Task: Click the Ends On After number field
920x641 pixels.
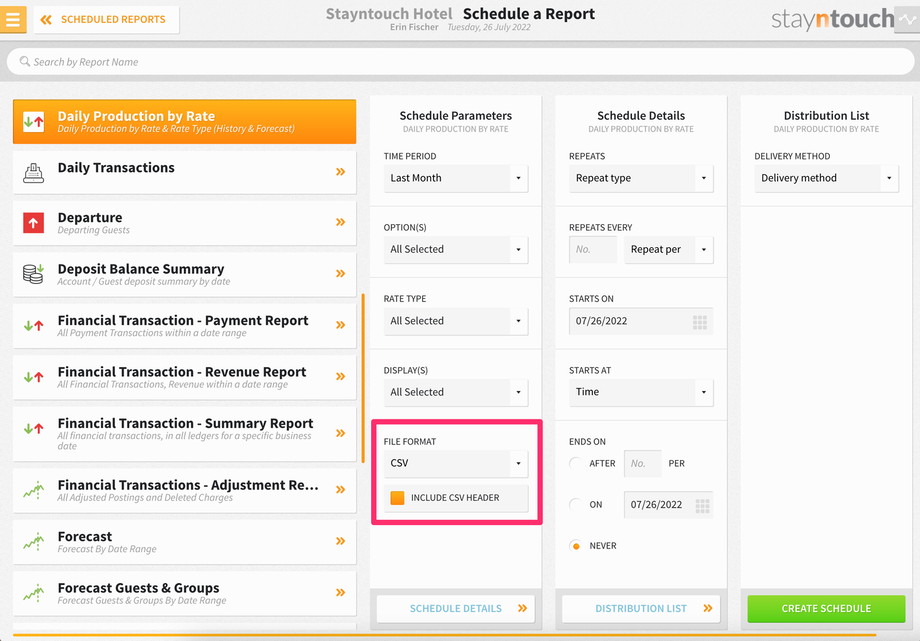Action: (642, 464)
